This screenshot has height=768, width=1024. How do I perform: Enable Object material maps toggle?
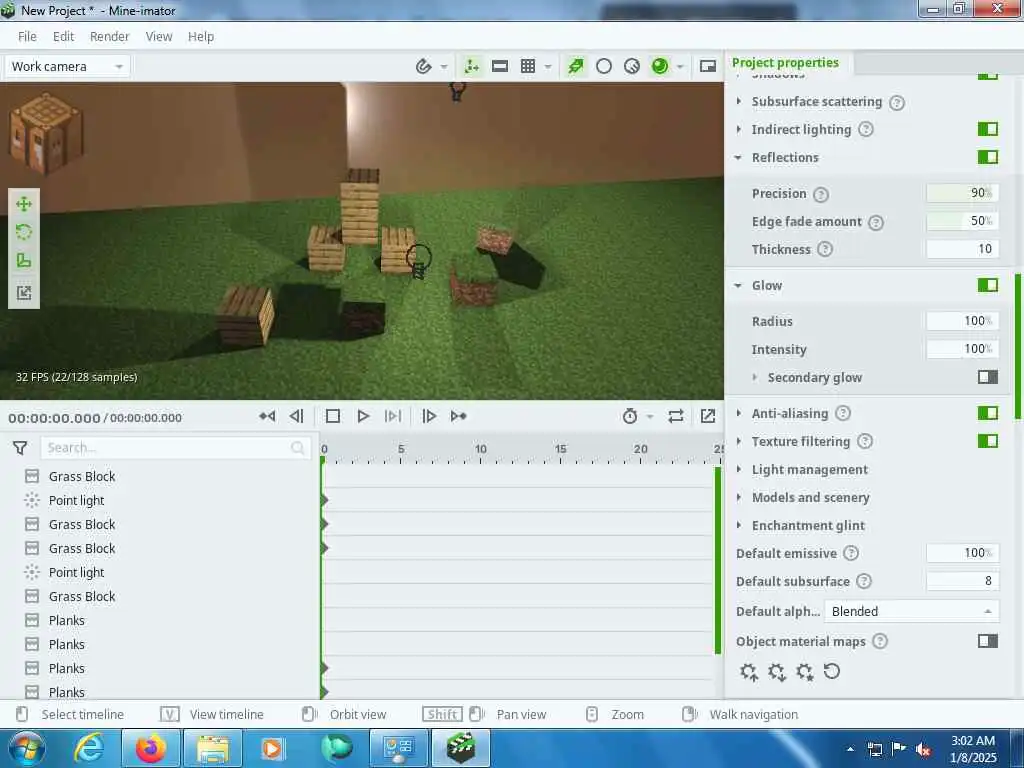[987, 641]
